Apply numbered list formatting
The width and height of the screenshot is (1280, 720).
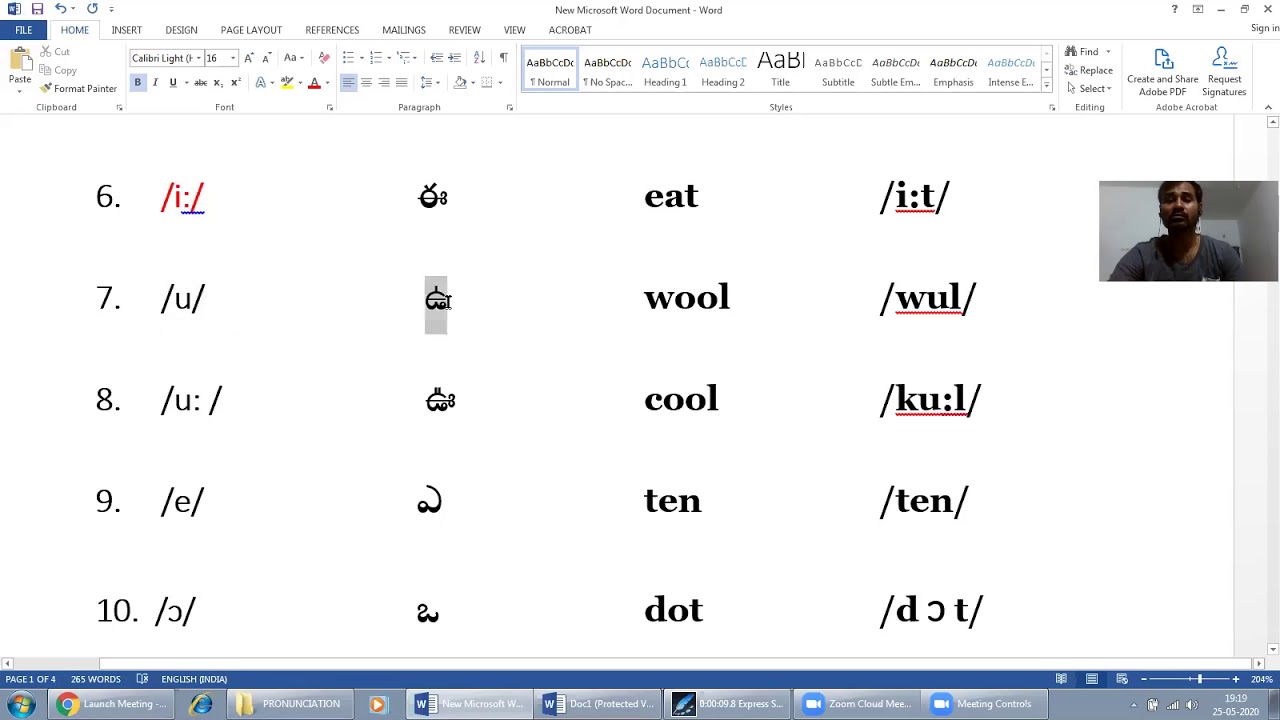(x=376, y=57)
